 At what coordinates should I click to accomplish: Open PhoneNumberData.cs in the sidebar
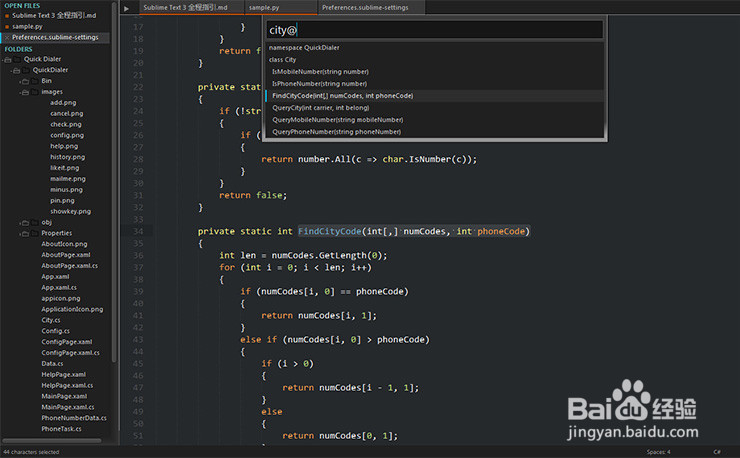coord(74,418)
